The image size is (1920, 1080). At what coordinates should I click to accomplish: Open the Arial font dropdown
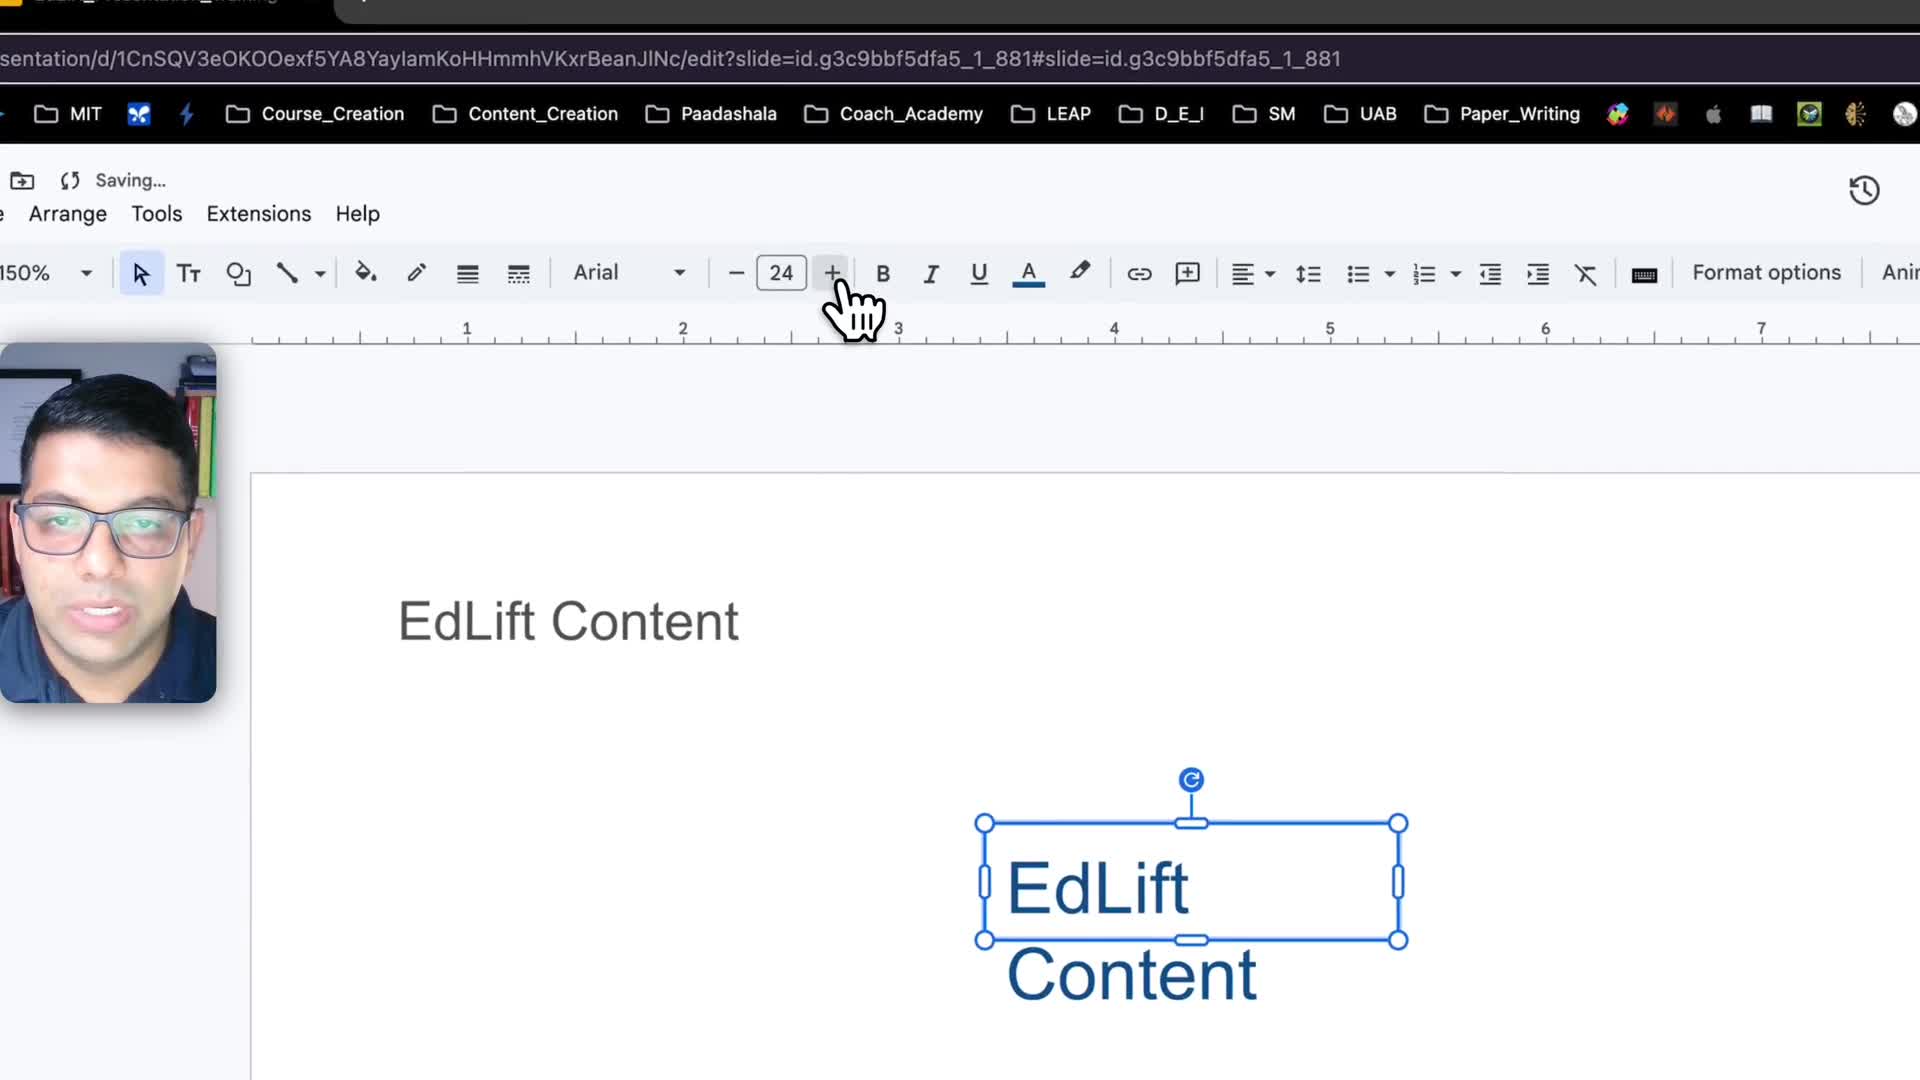628,273
